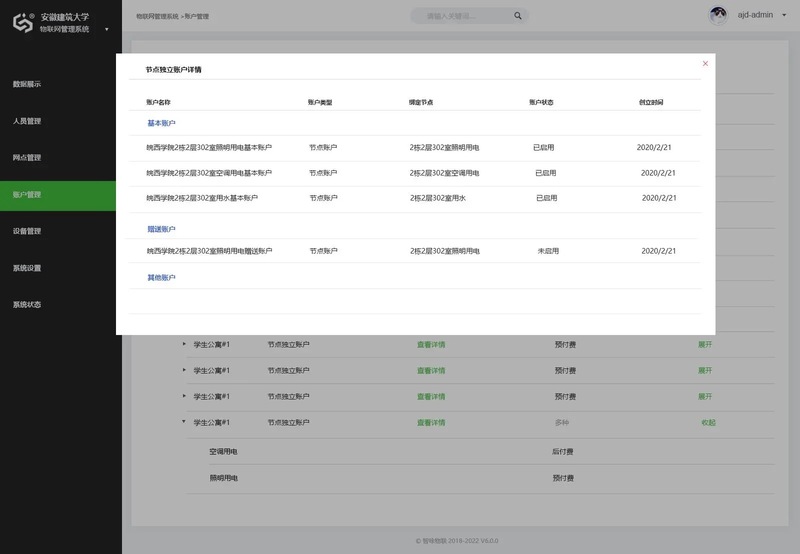Close the 节点独立账户详情 dialog
The width and height of the screenshot is (800, 554).
(705, 63)
